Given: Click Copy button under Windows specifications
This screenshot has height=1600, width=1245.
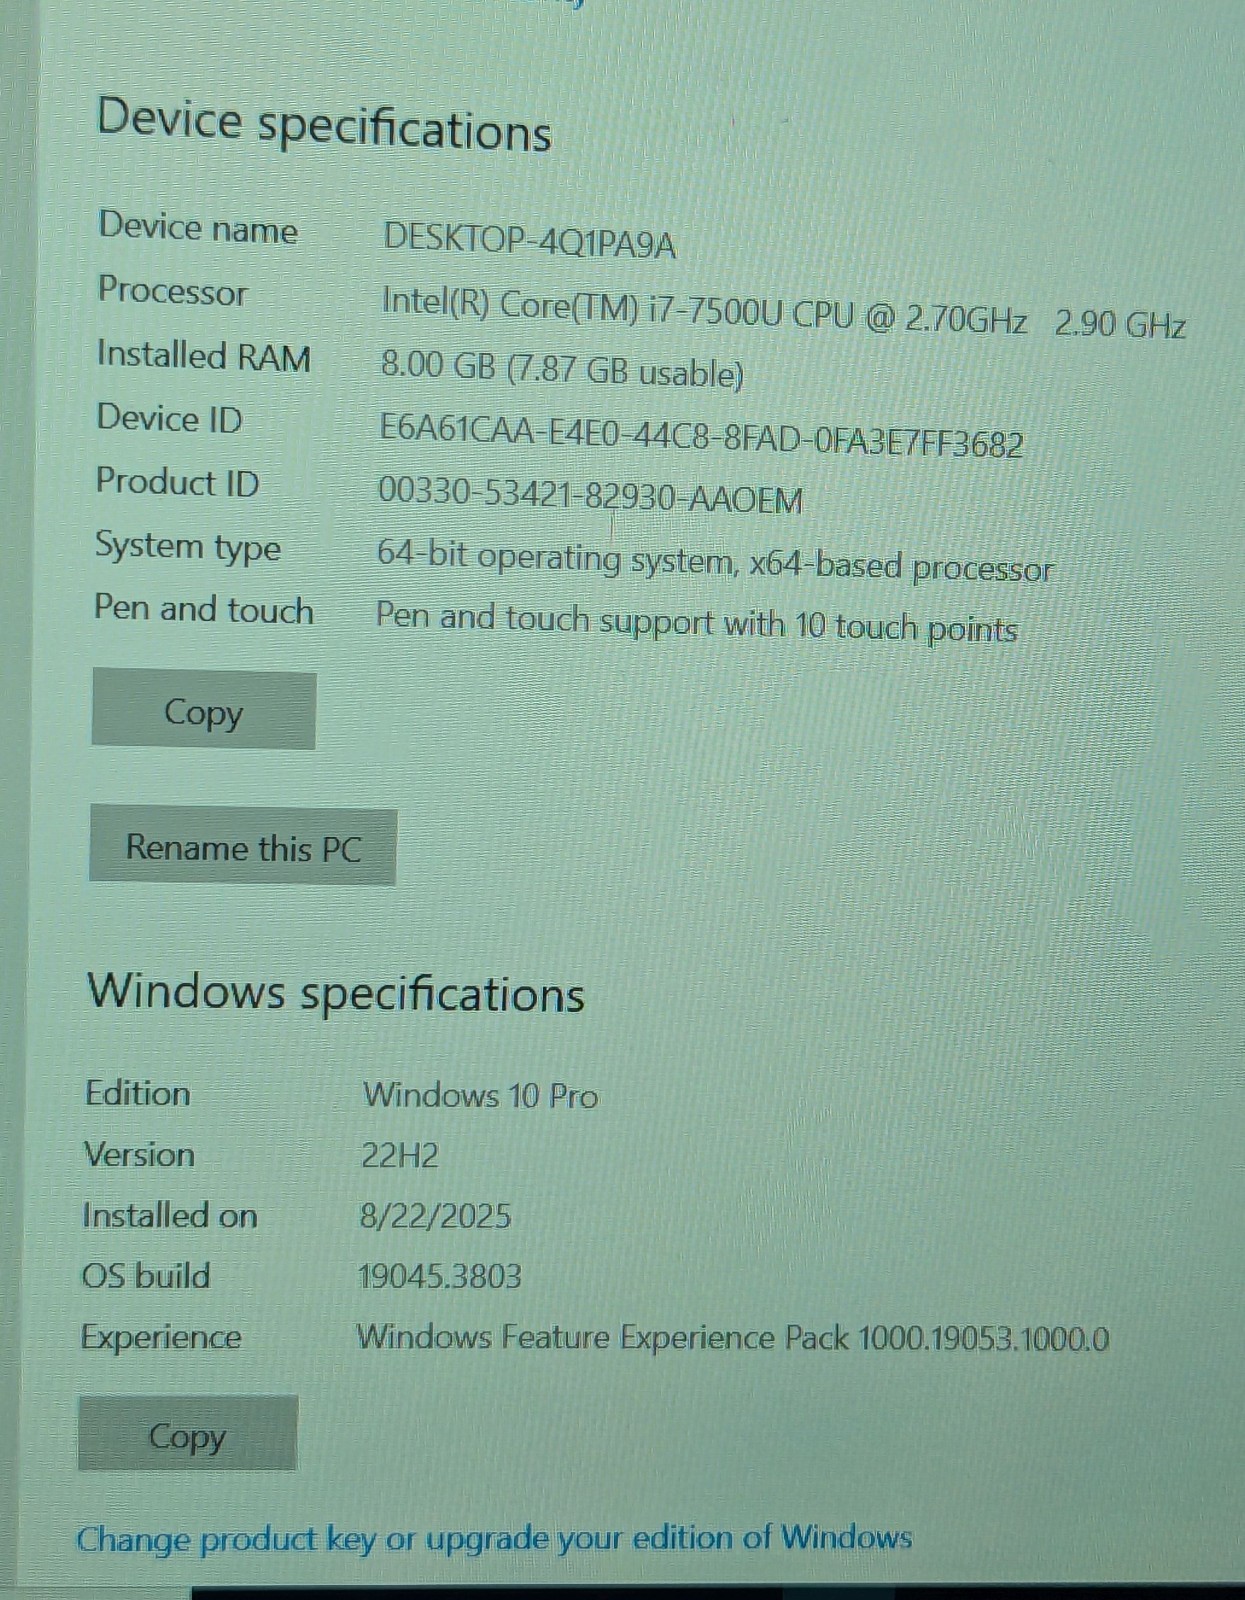Looking at the screenshot, I should click(188, 1434).
